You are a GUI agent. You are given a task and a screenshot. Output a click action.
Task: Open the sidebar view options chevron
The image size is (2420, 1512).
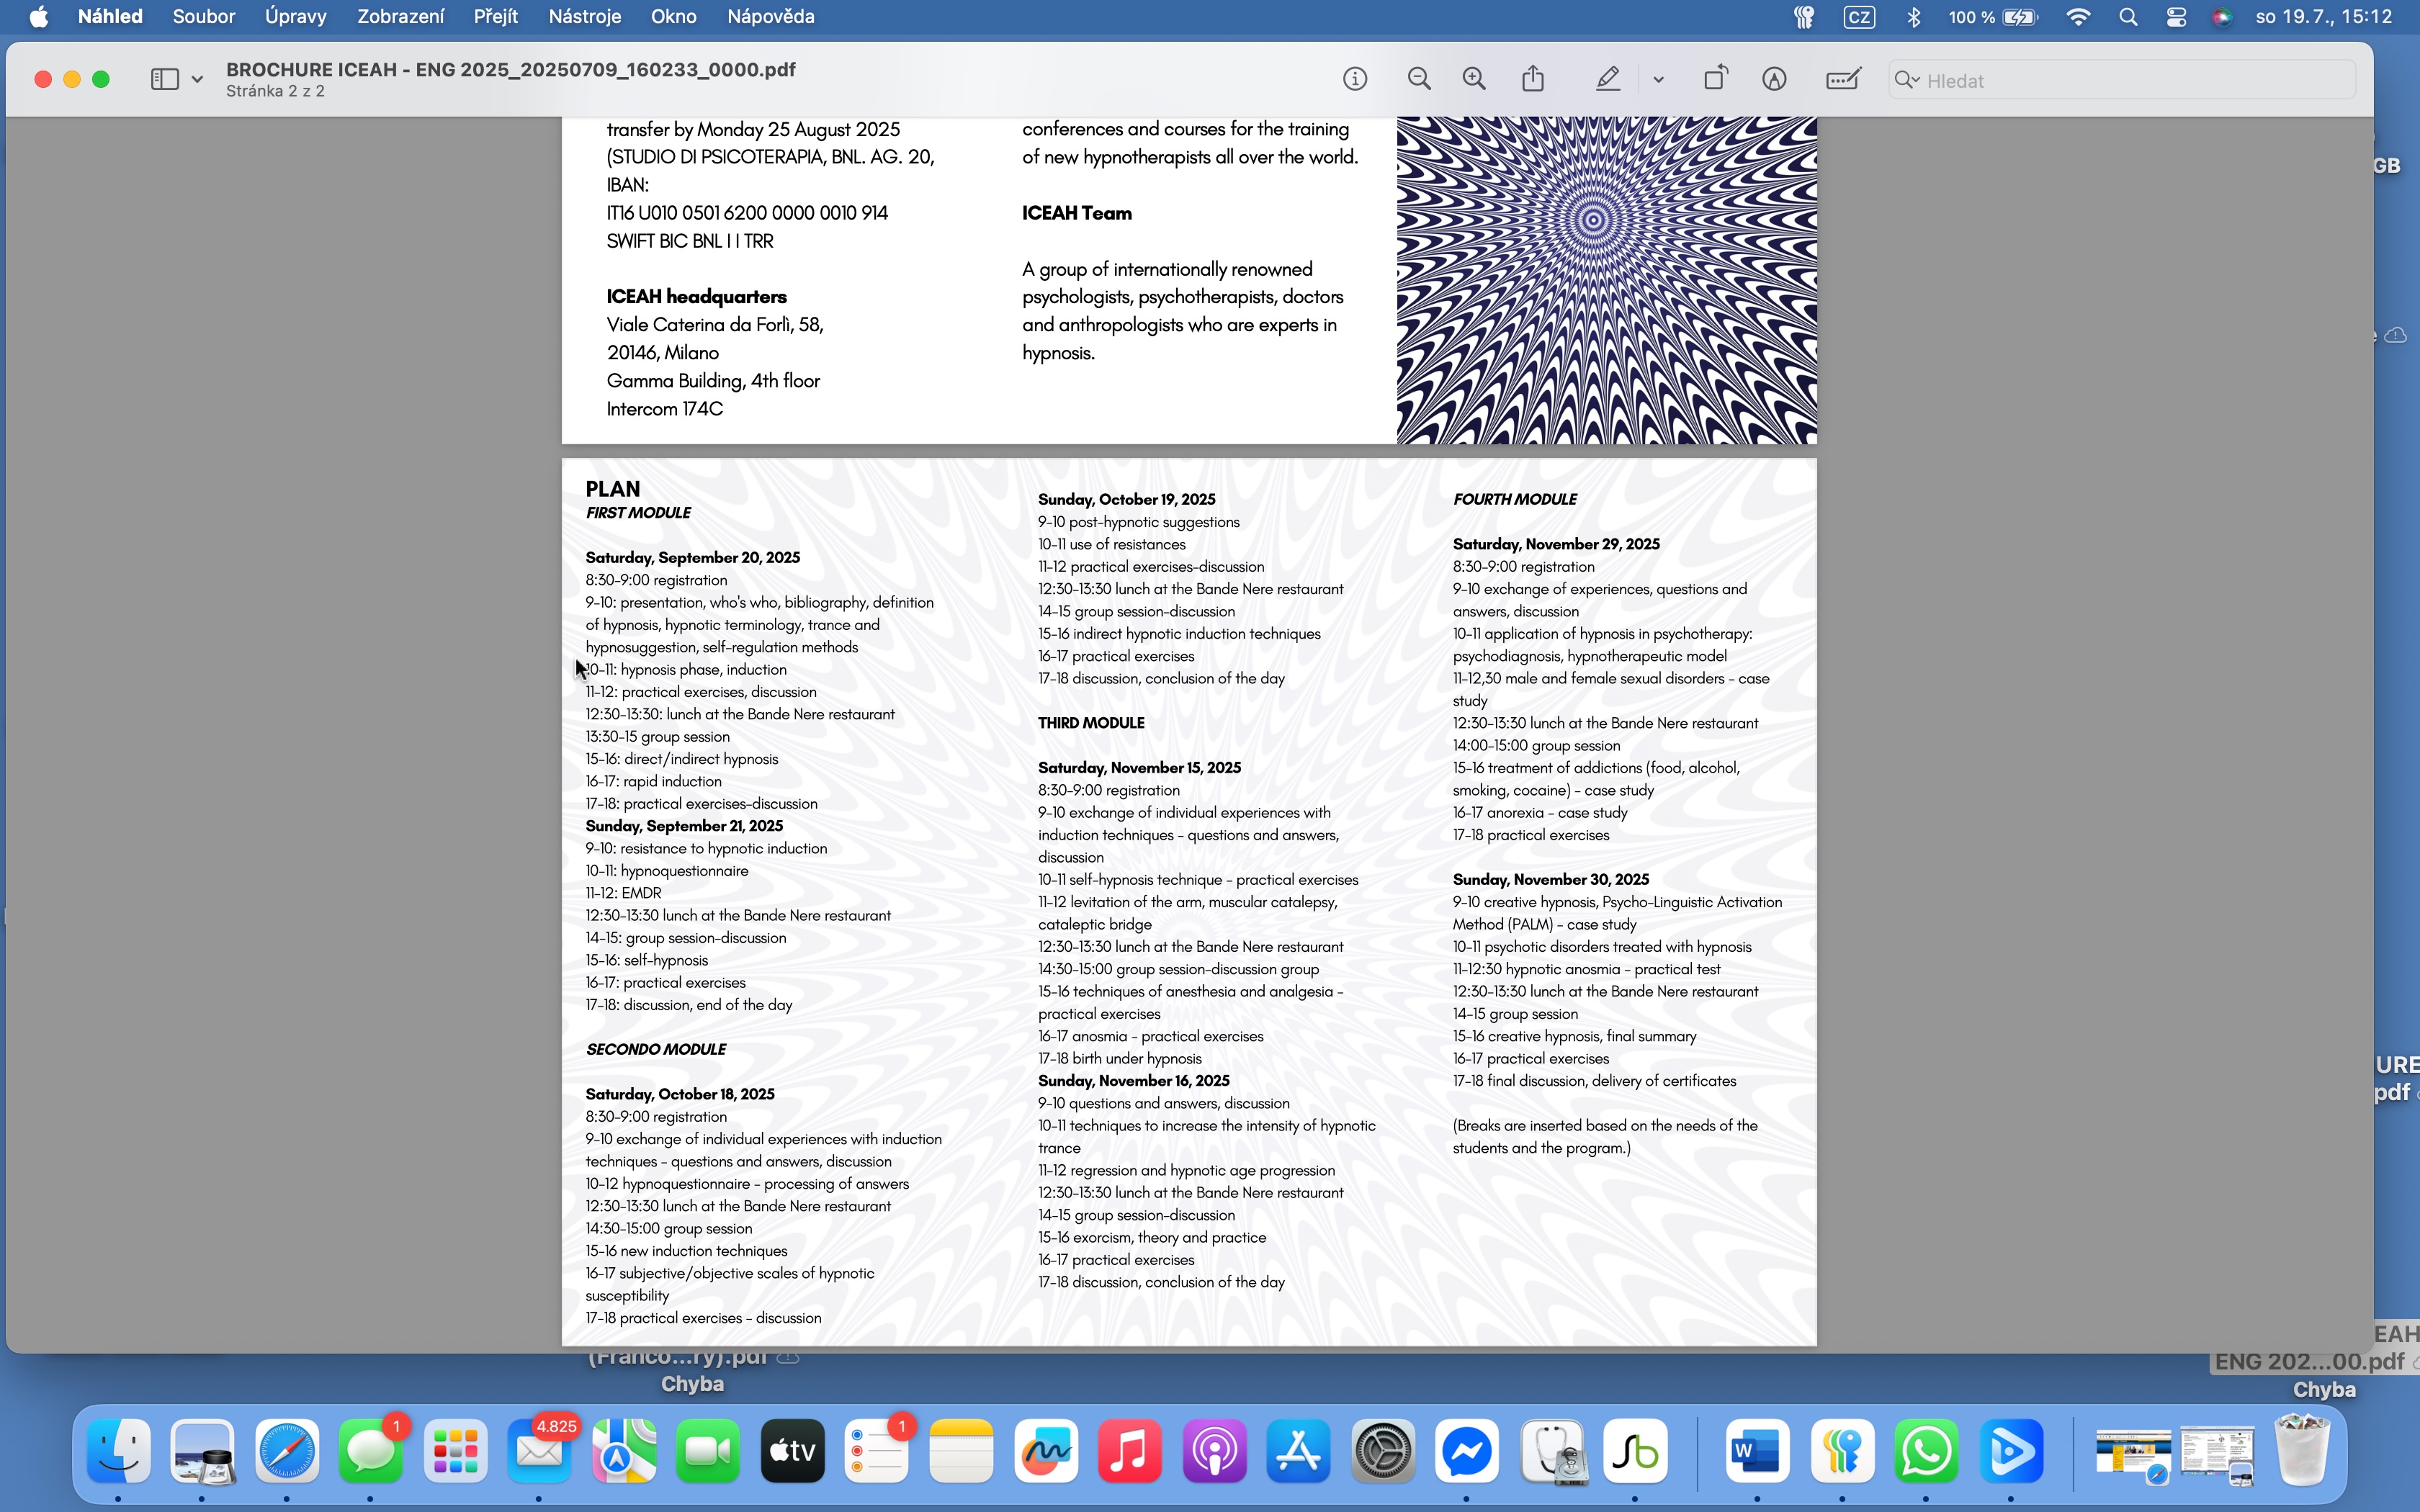pos(197,79)
